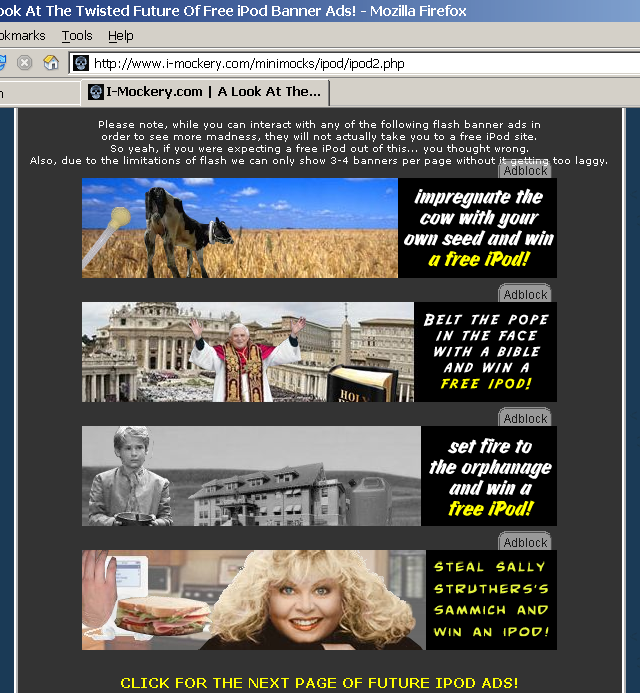Go to the Home page icon

(51, 63)
